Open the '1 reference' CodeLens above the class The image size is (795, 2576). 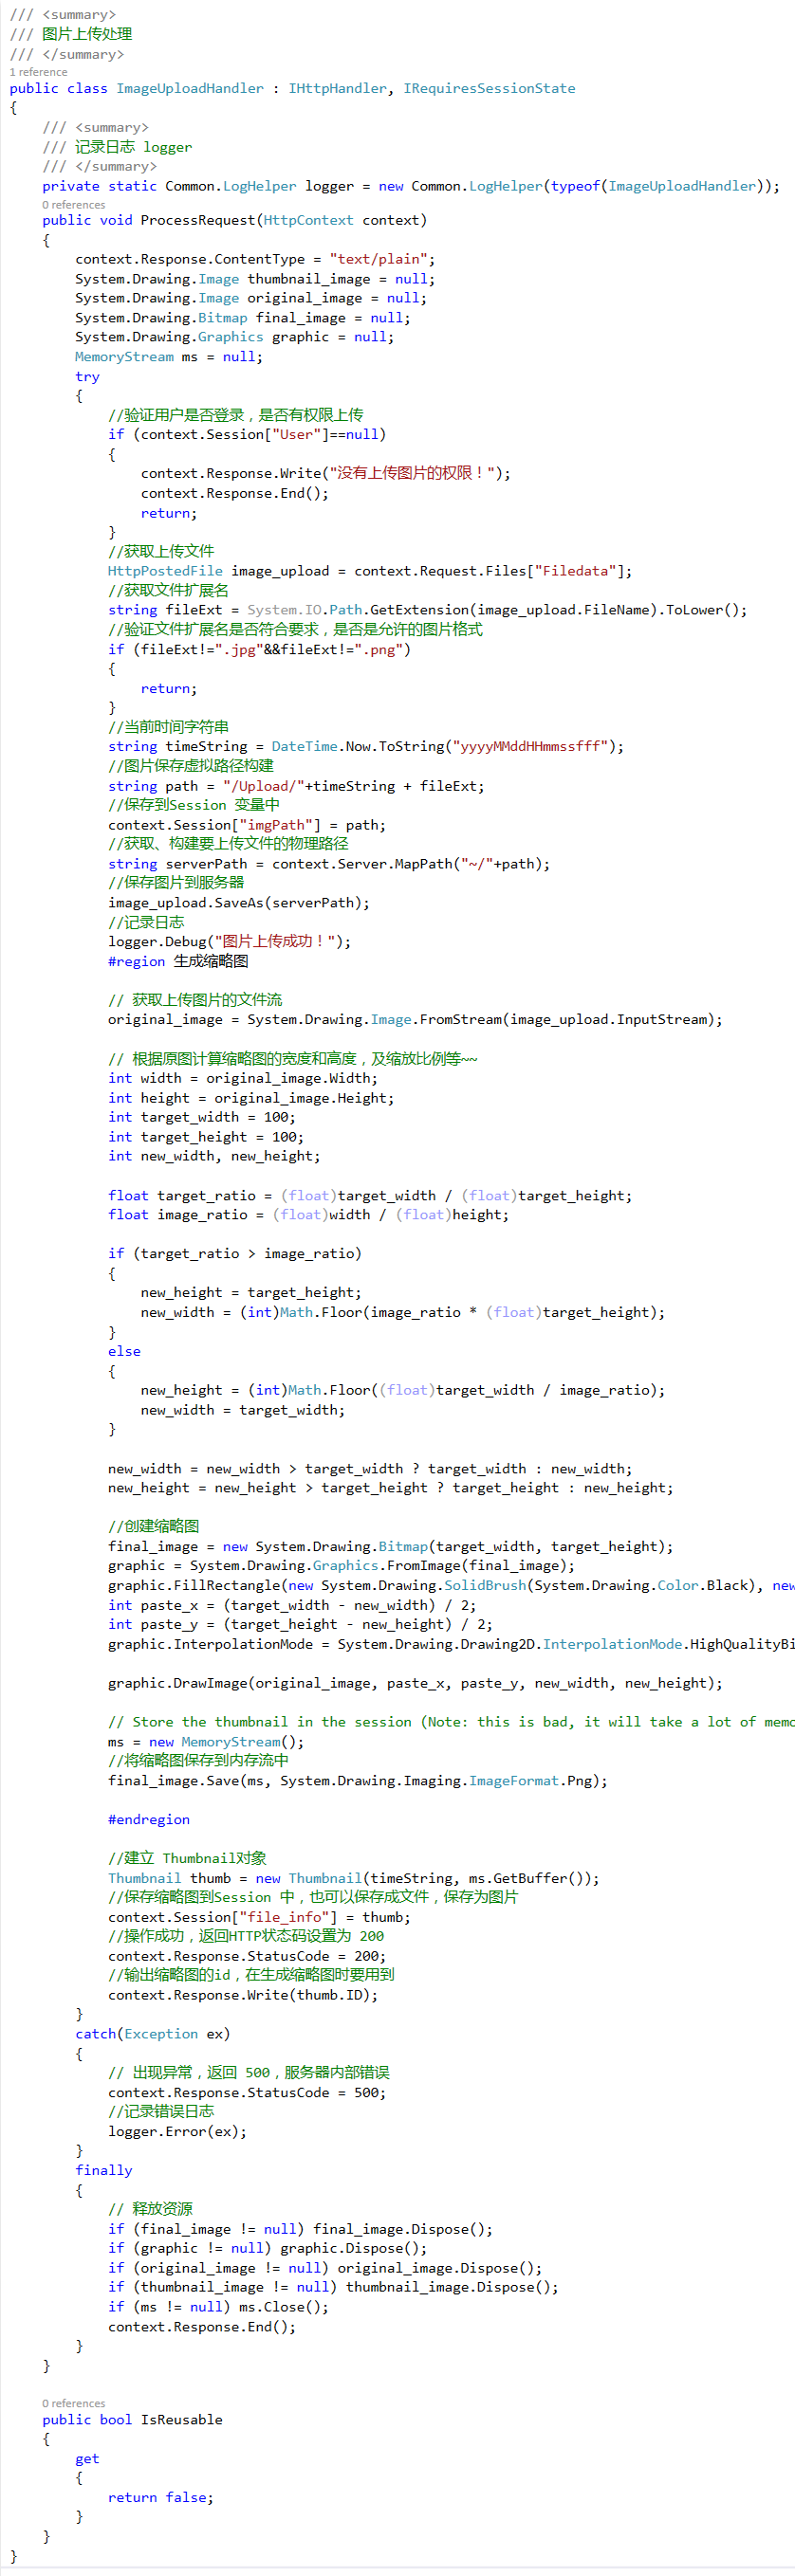click(38, 72)
